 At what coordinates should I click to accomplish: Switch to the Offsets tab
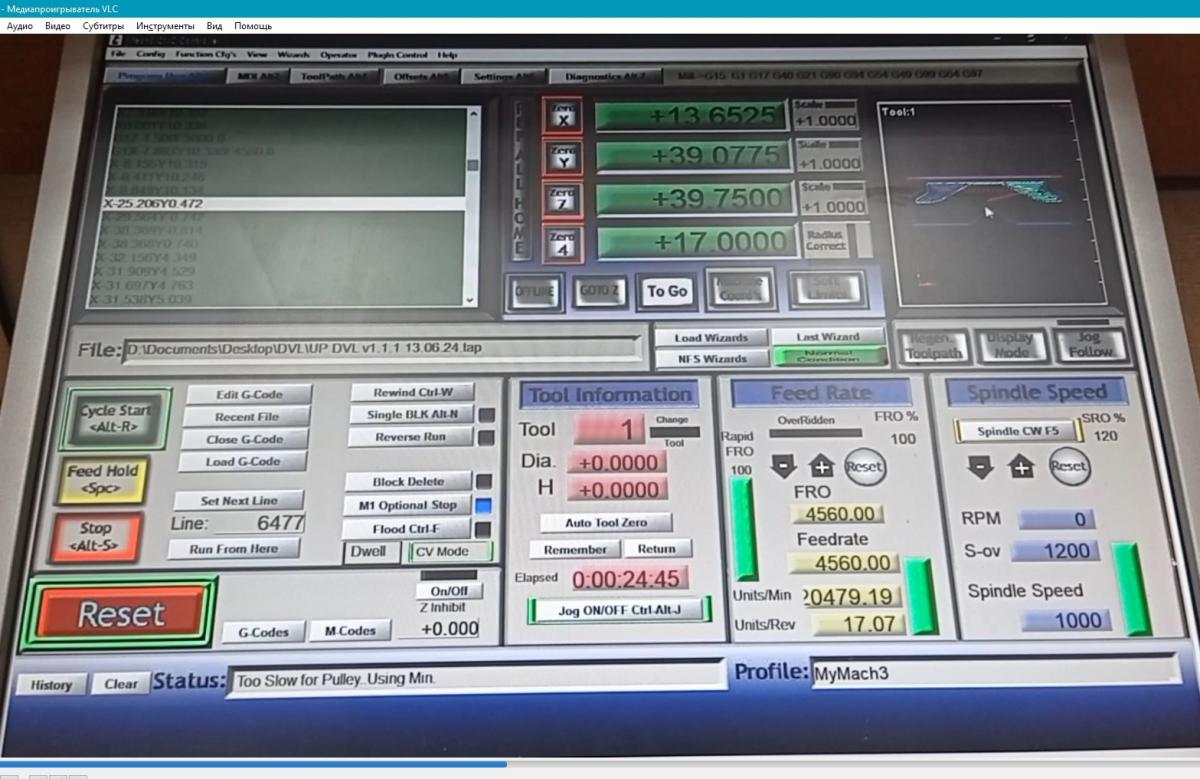pyautogui.click(x=421, y=77)
